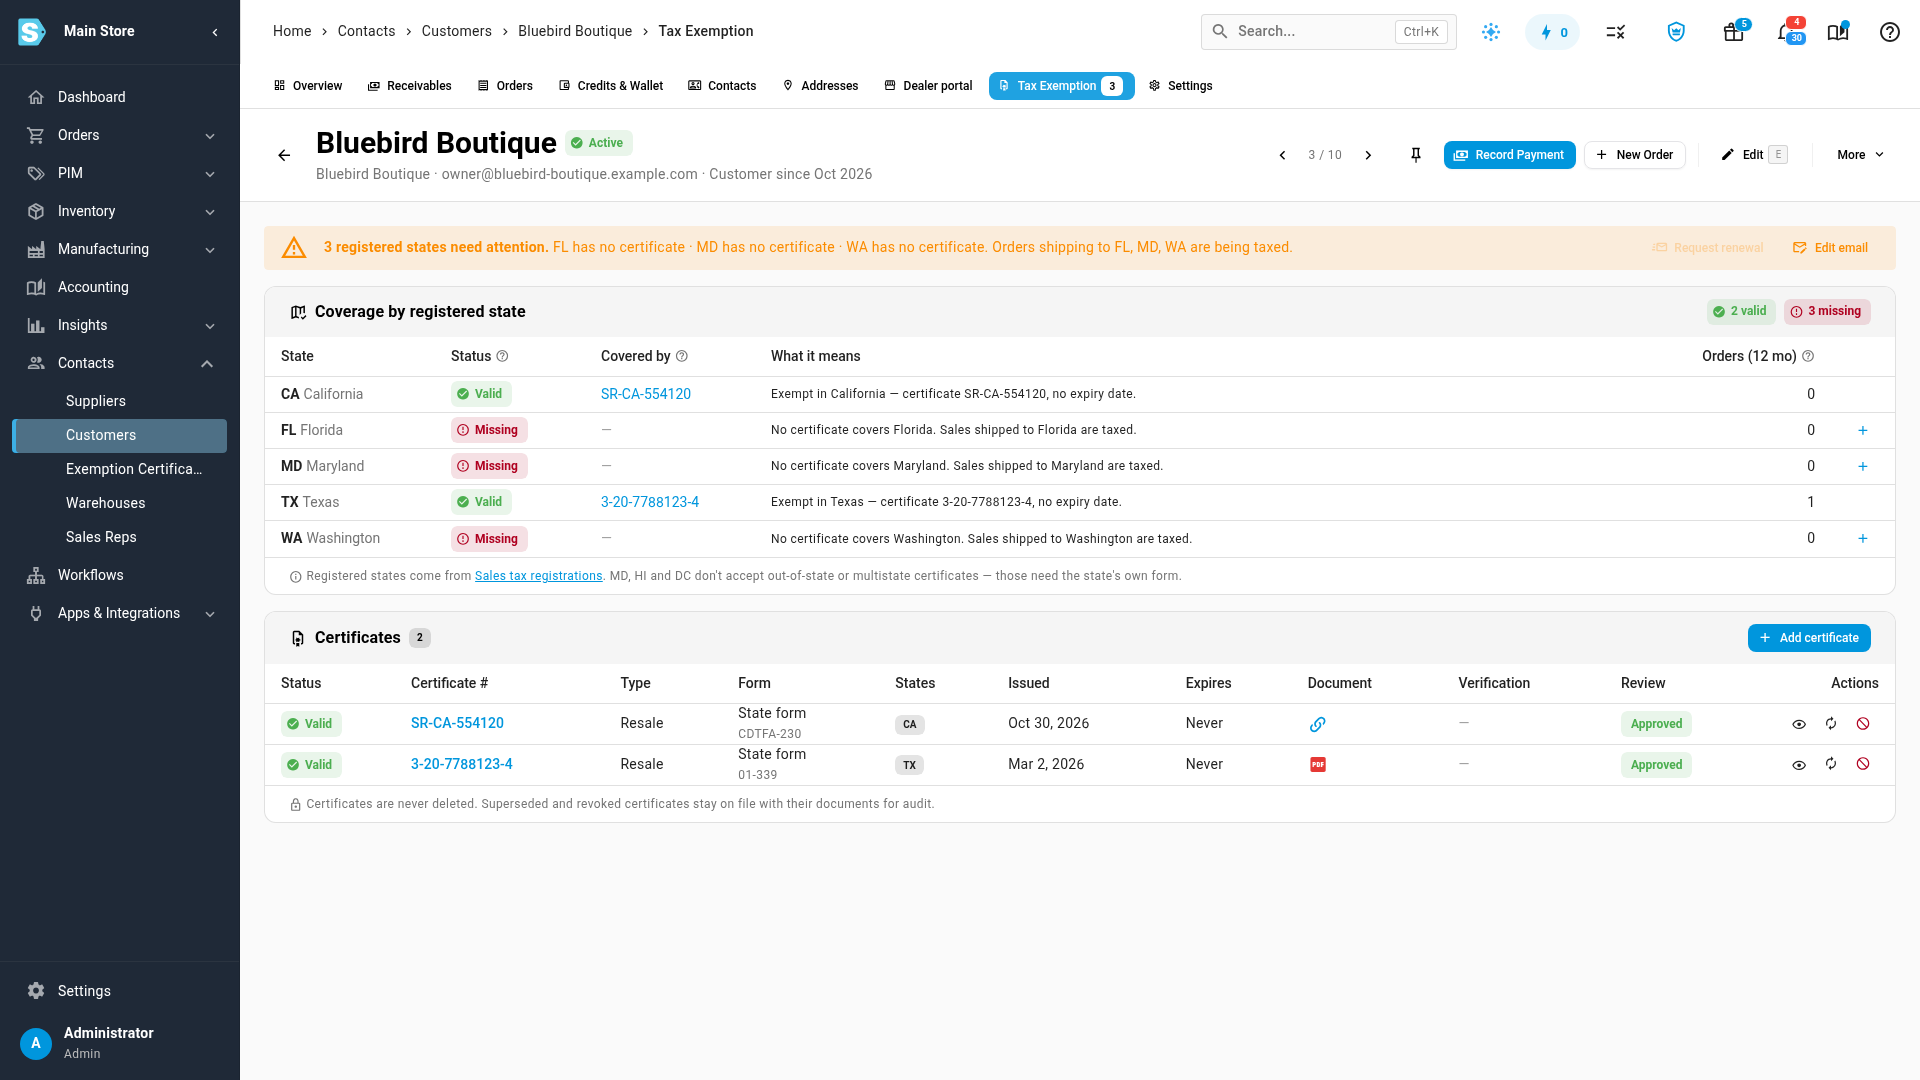
Task: Open the AI assistant sparkle icon
Action: pyautogui.click(x=1491, y=32)
